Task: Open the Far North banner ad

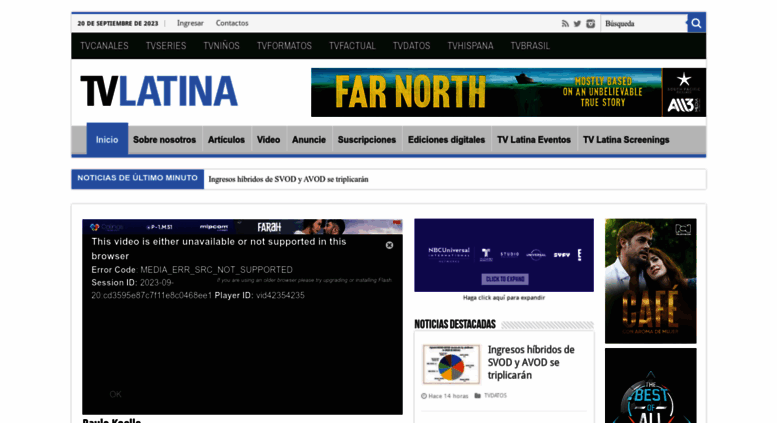Action: point(508,93)
